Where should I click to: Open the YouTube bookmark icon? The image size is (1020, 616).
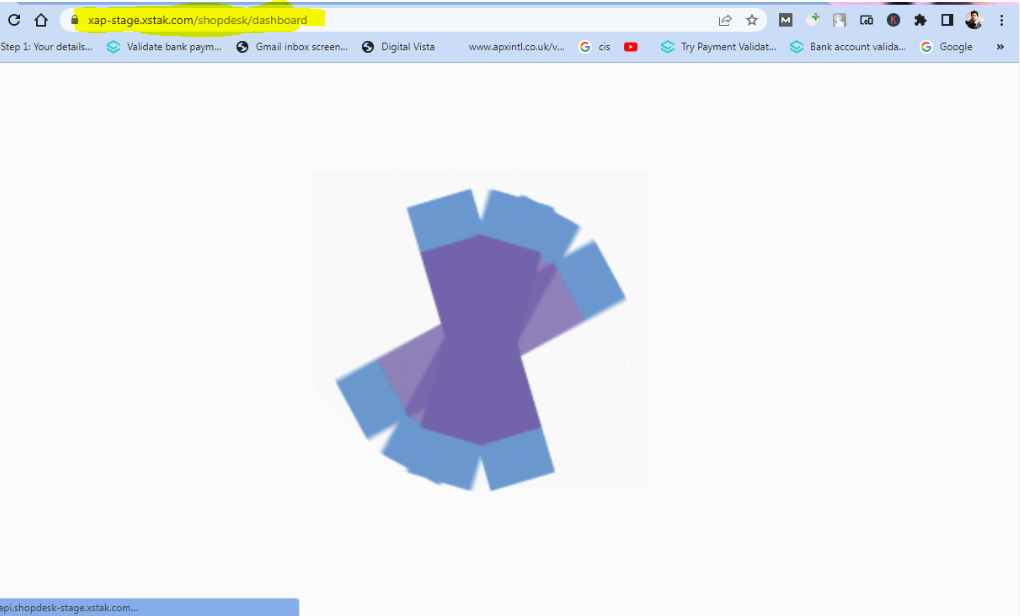[631, 47]
